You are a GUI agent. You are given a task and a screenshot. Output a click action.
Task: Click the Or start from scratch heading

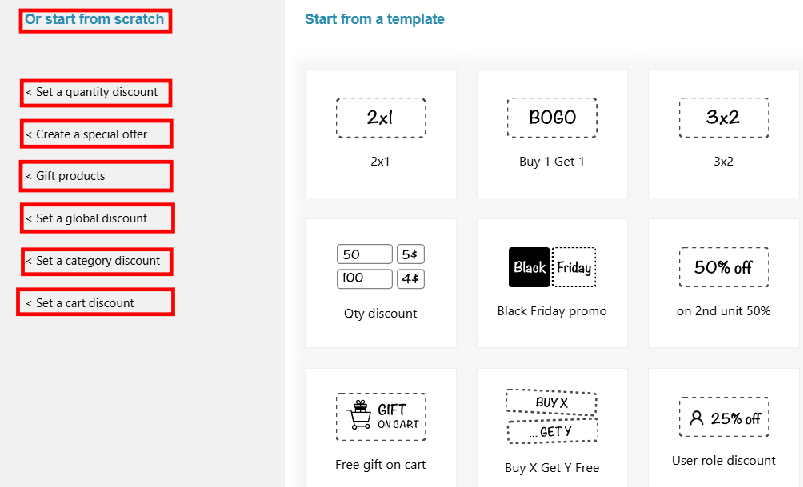[x=95, y=19]
